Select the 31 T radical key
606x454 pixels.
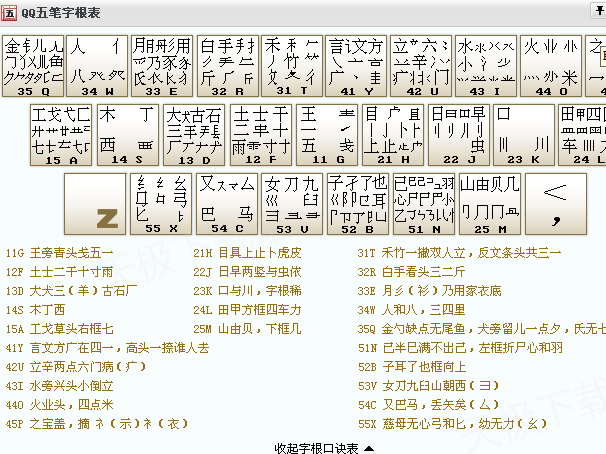[x=292, y=66]
